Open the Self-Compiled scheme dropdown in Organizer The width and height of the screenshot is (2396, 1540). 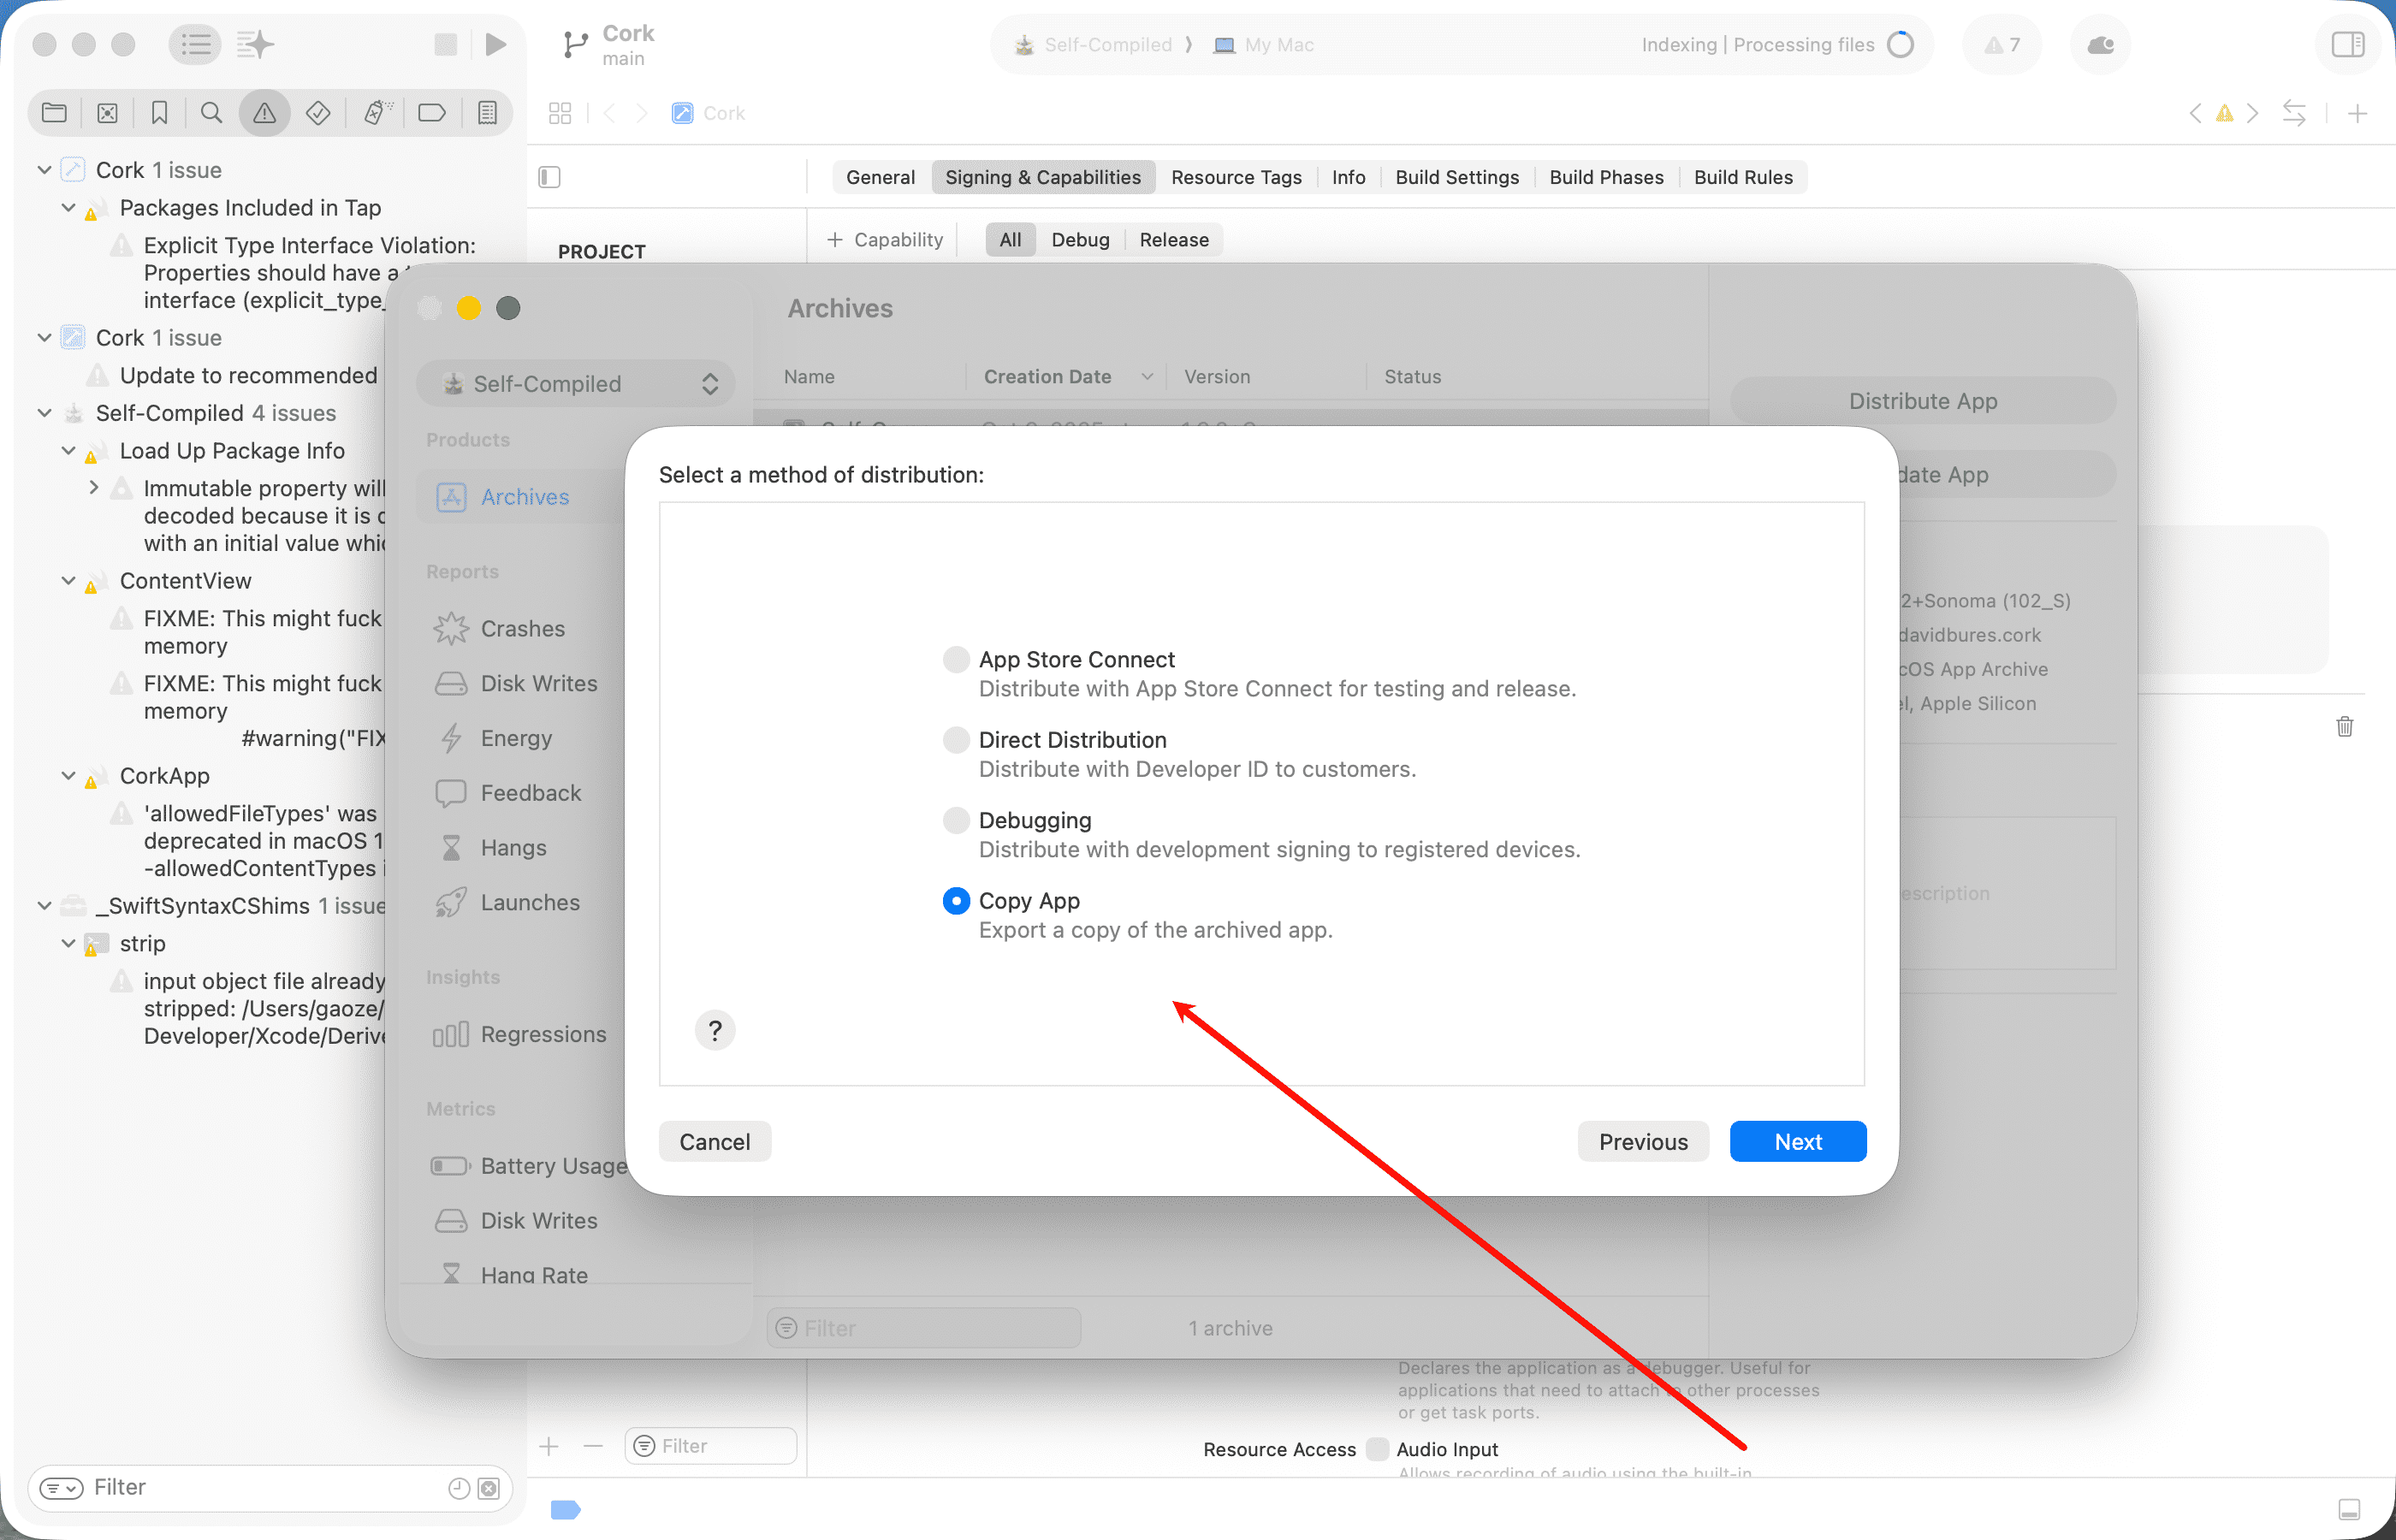576,384
